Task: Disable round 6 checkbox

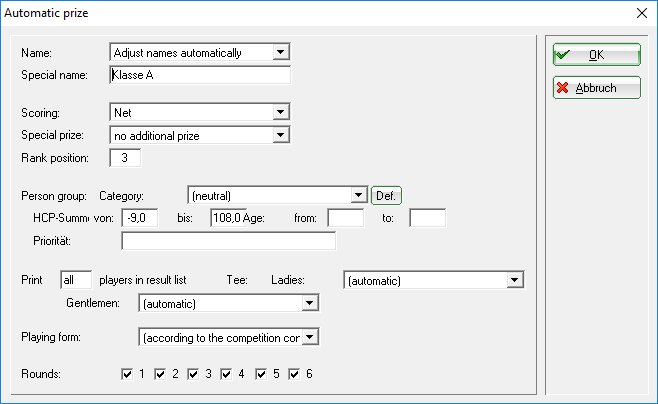Action: click(x=294, y=374)
